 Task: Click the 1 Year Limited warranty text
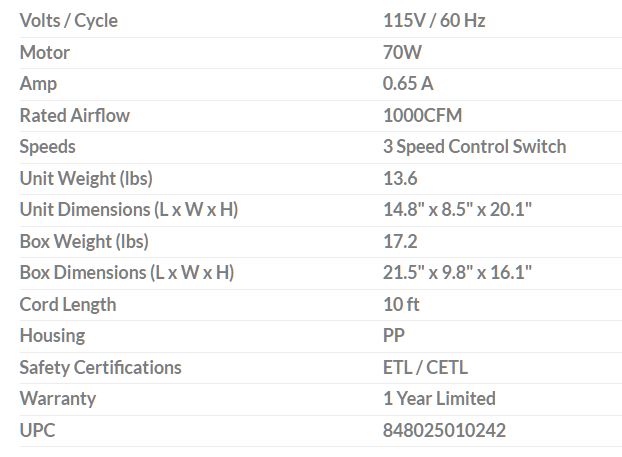(x=439, y=398)
